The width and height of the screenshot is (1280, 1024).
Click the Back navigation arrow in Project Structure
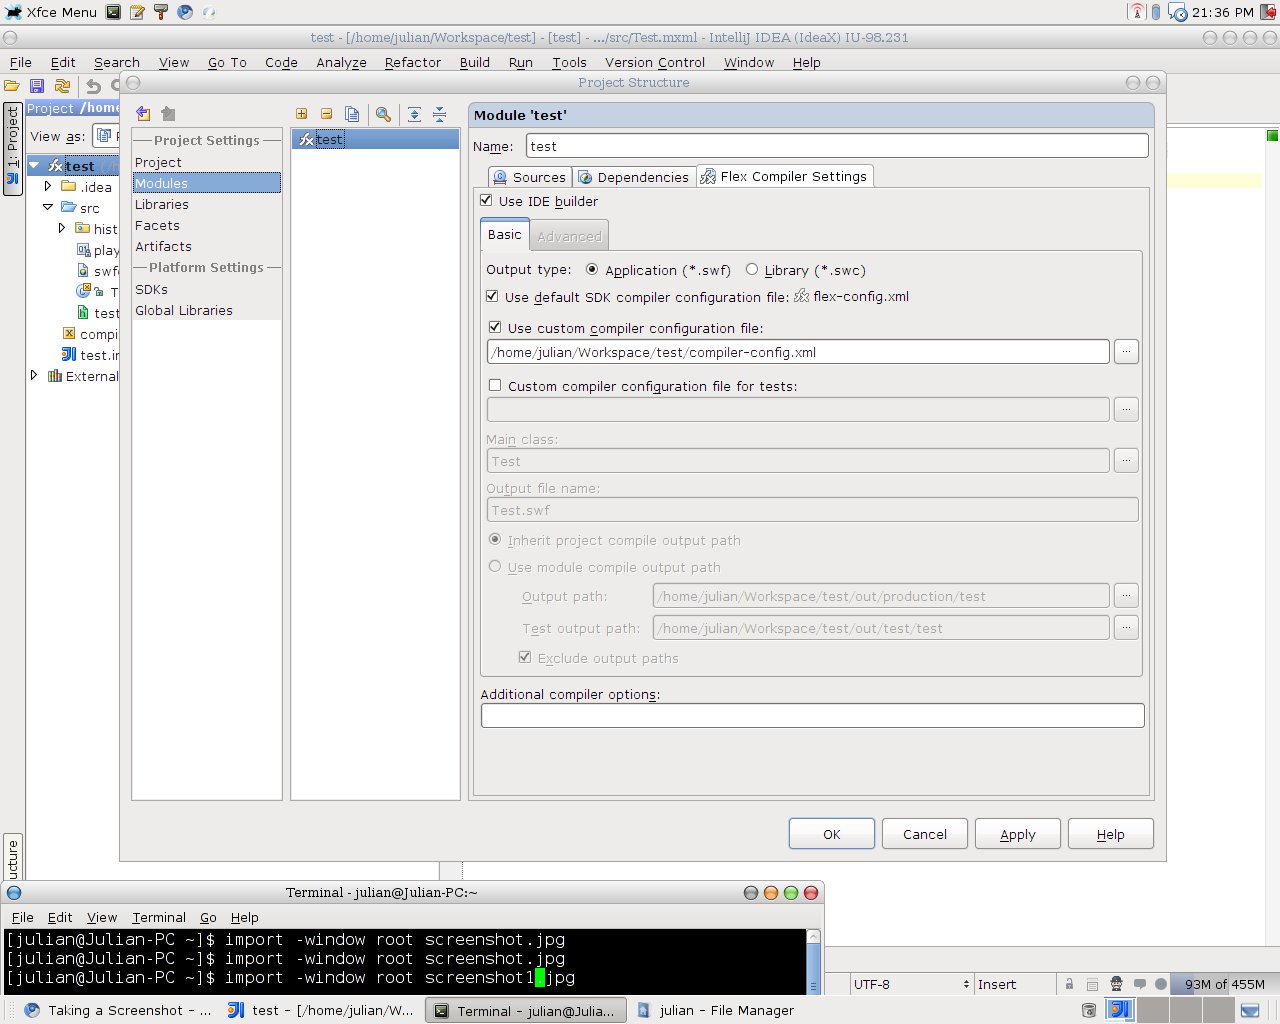(143, 114)
